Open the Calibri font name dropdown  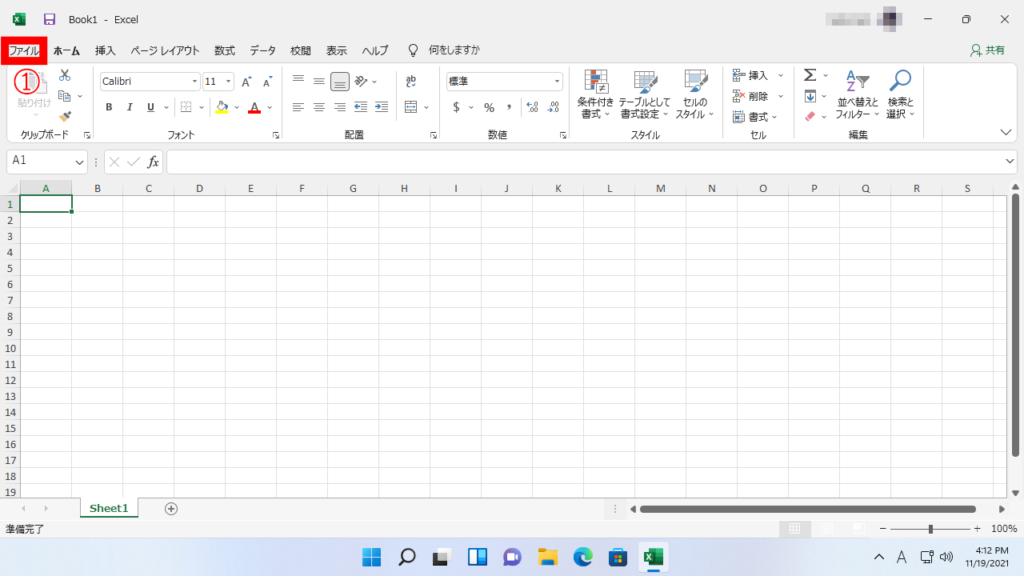pos(194,82)
